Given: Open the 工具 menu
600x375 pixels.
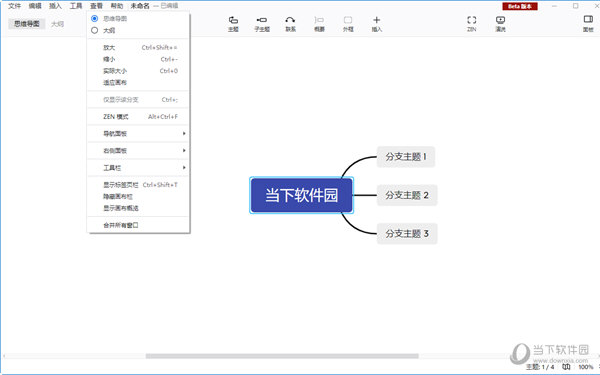Looking at the screenshot, I should point(76,6).
